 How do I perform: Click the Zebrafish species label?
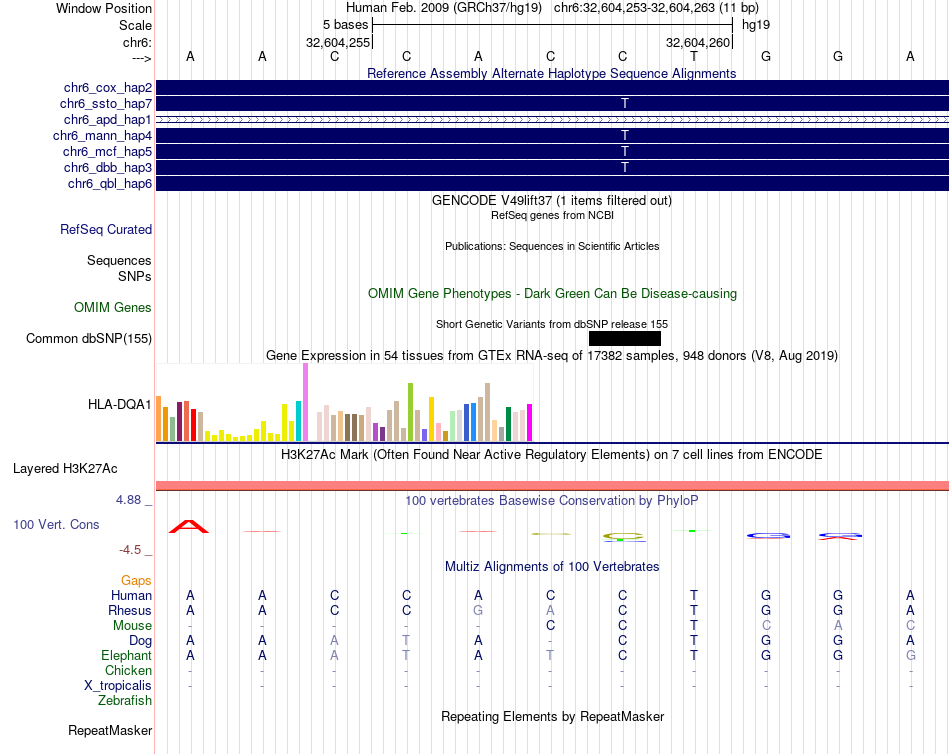(x=125, y=700)
